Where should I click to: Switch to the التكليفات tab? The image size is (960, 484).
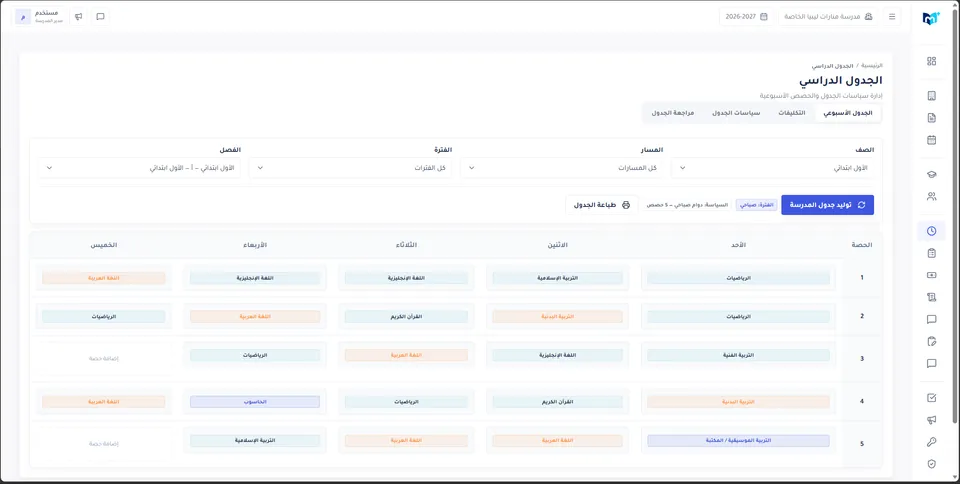[x=791, y=113]
